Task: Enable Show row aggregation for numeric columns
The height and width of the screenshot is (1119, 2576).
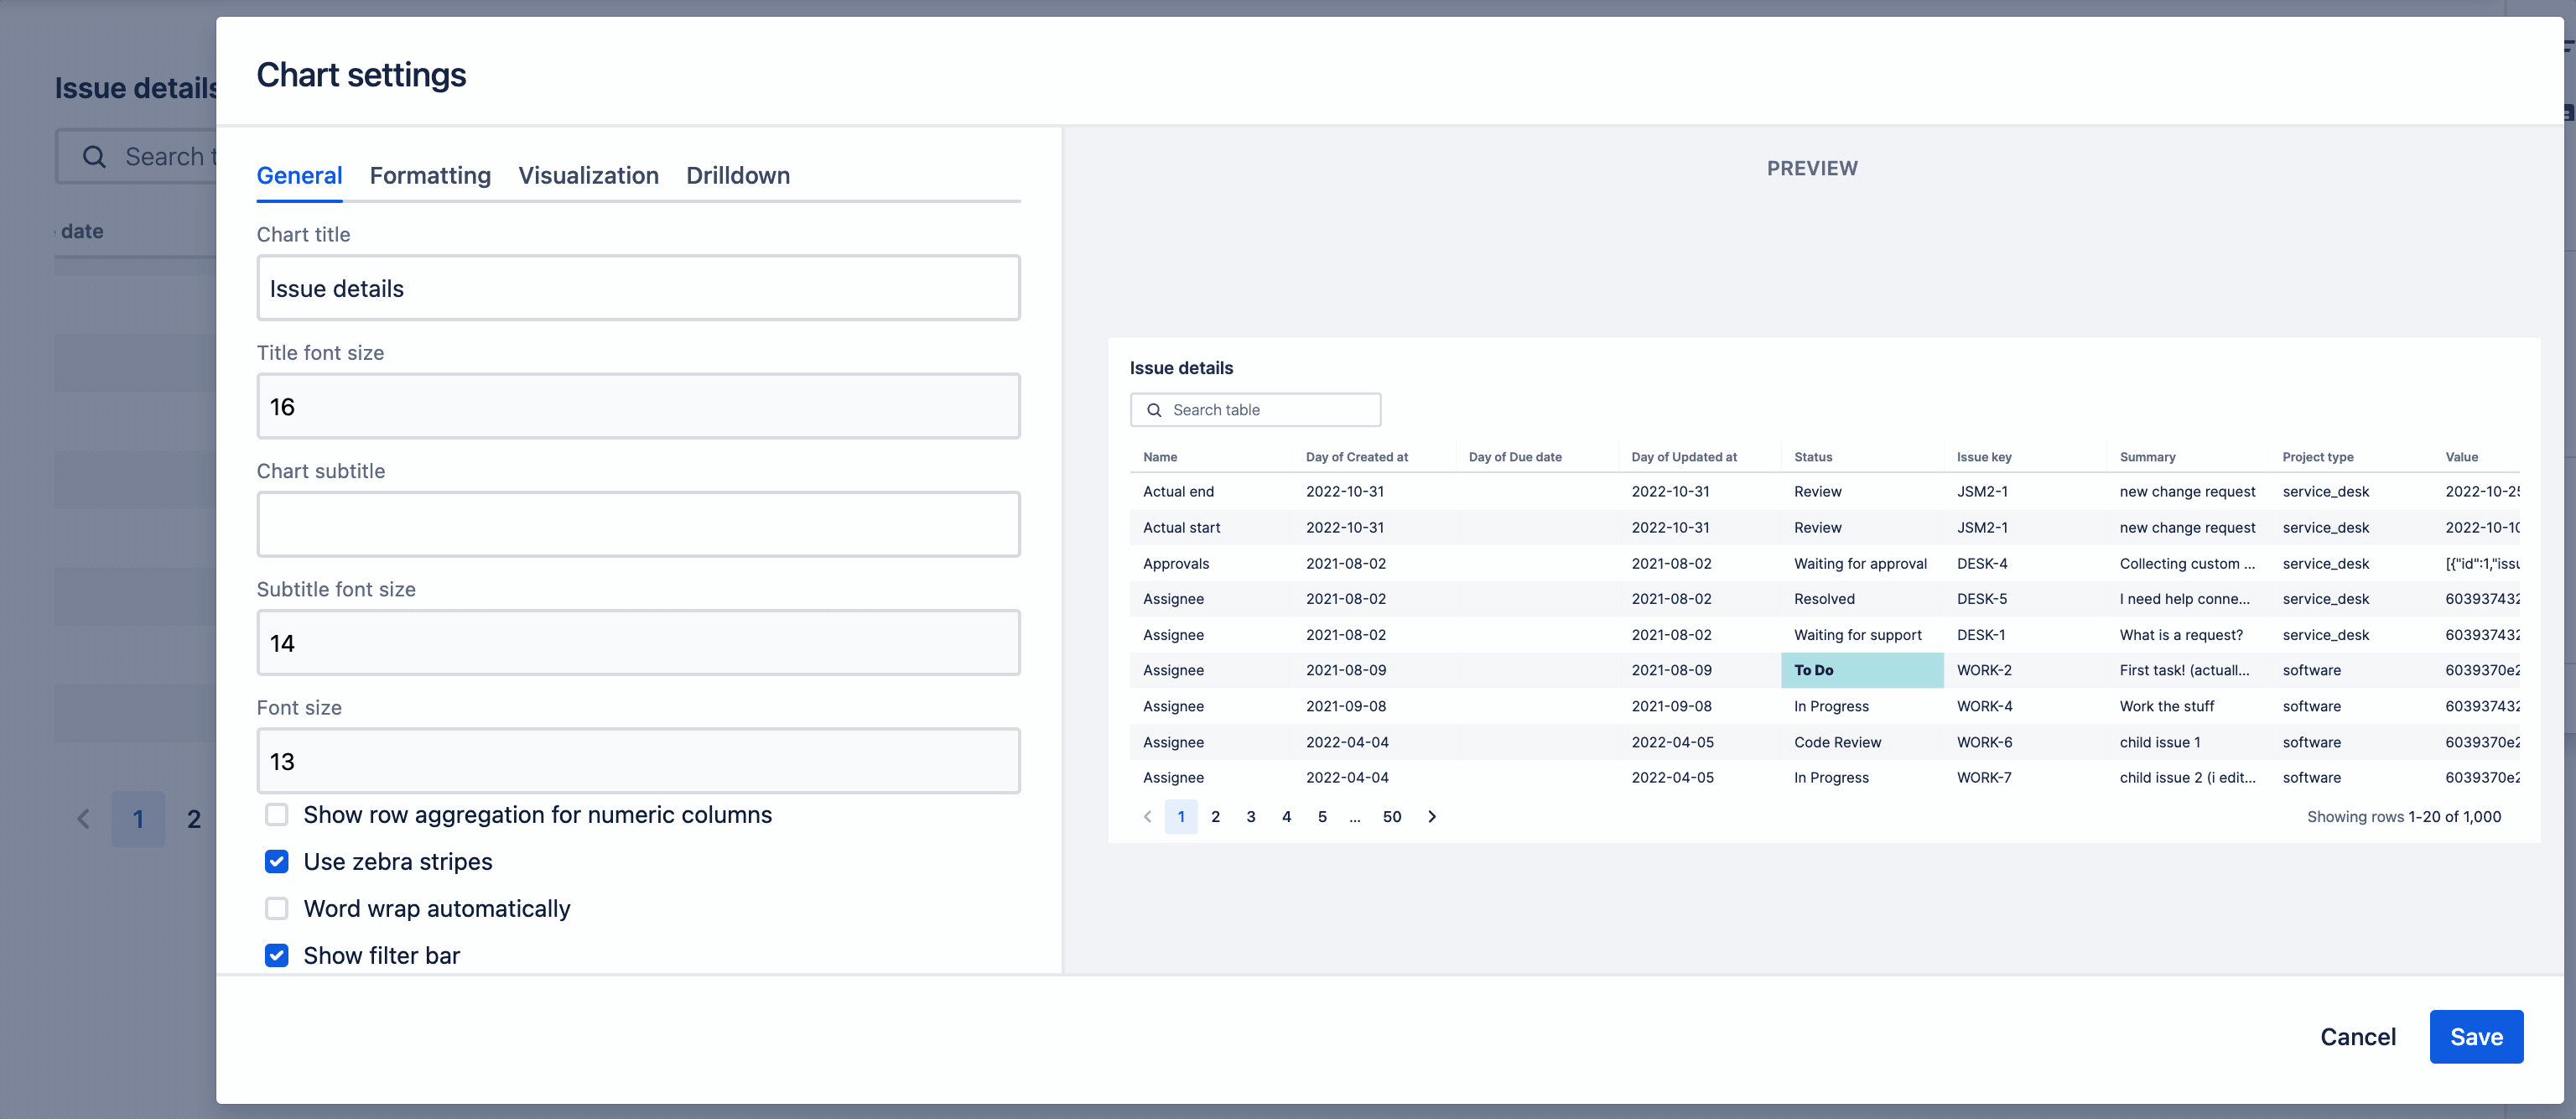Action: [276, 814]
